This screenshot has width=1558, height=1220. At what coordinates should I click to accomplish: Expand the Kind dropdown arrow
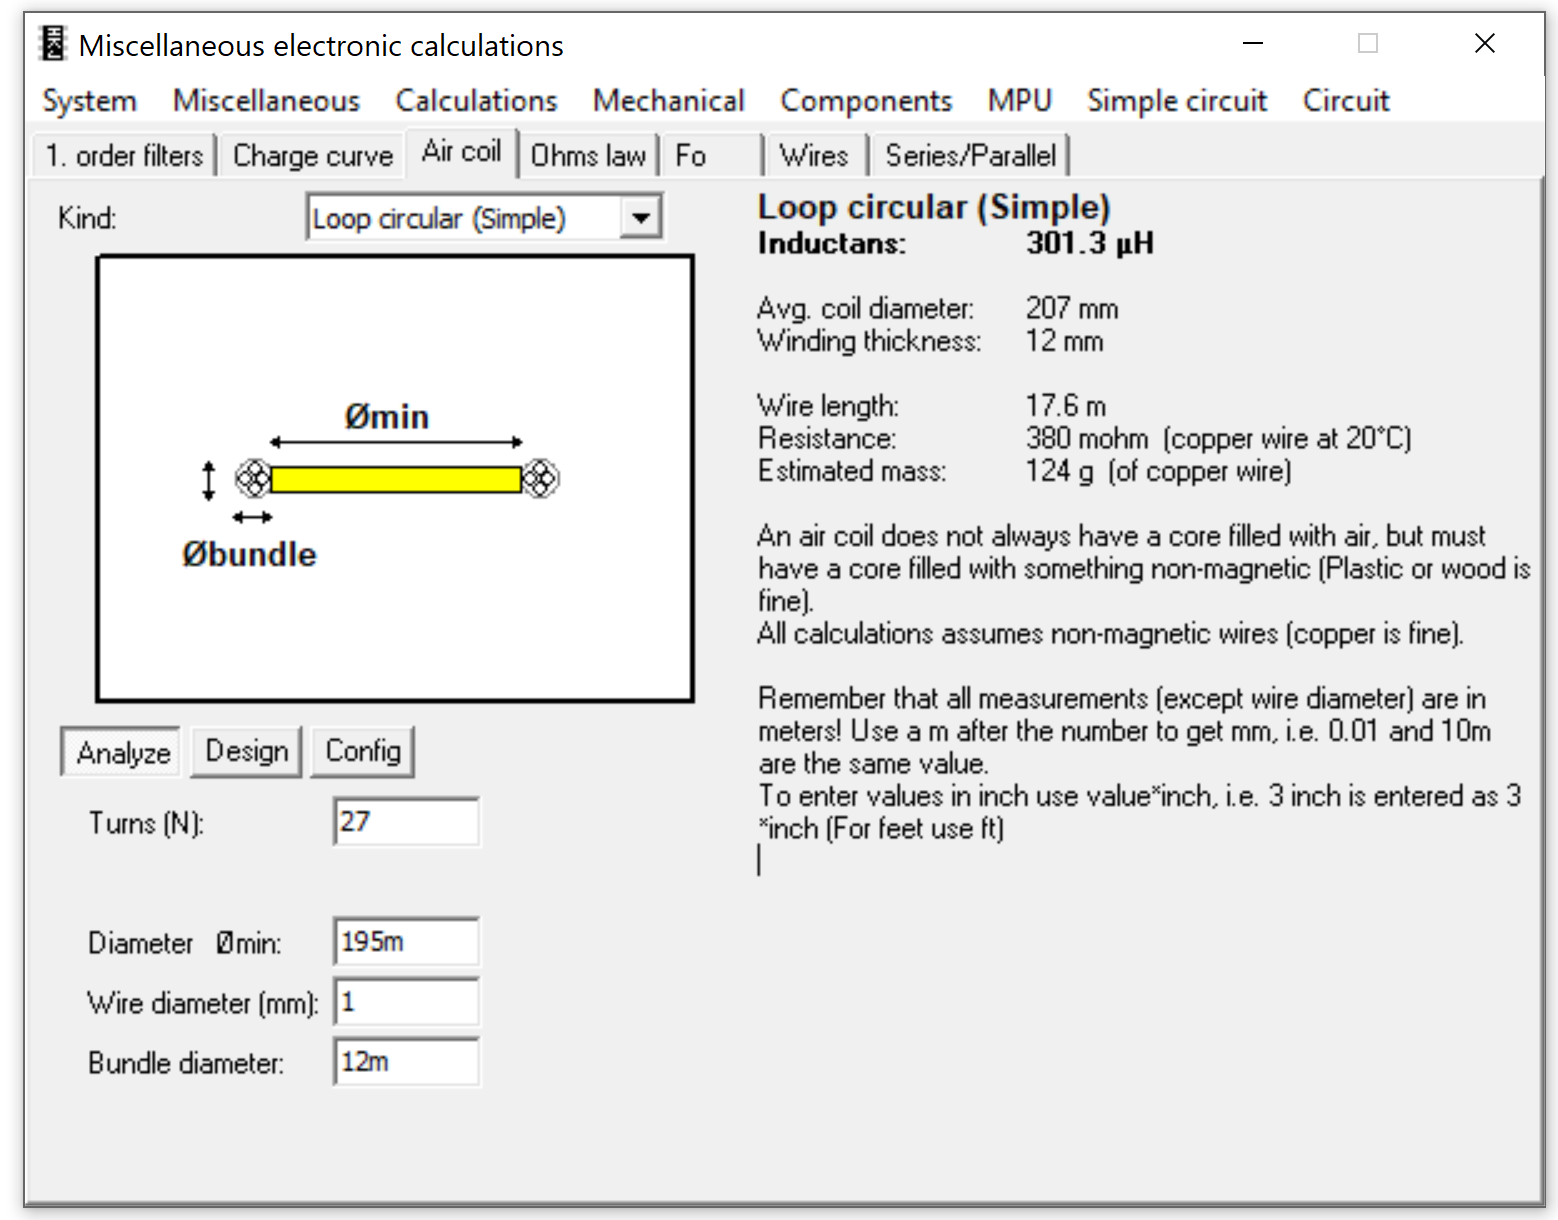click(640, 218)
